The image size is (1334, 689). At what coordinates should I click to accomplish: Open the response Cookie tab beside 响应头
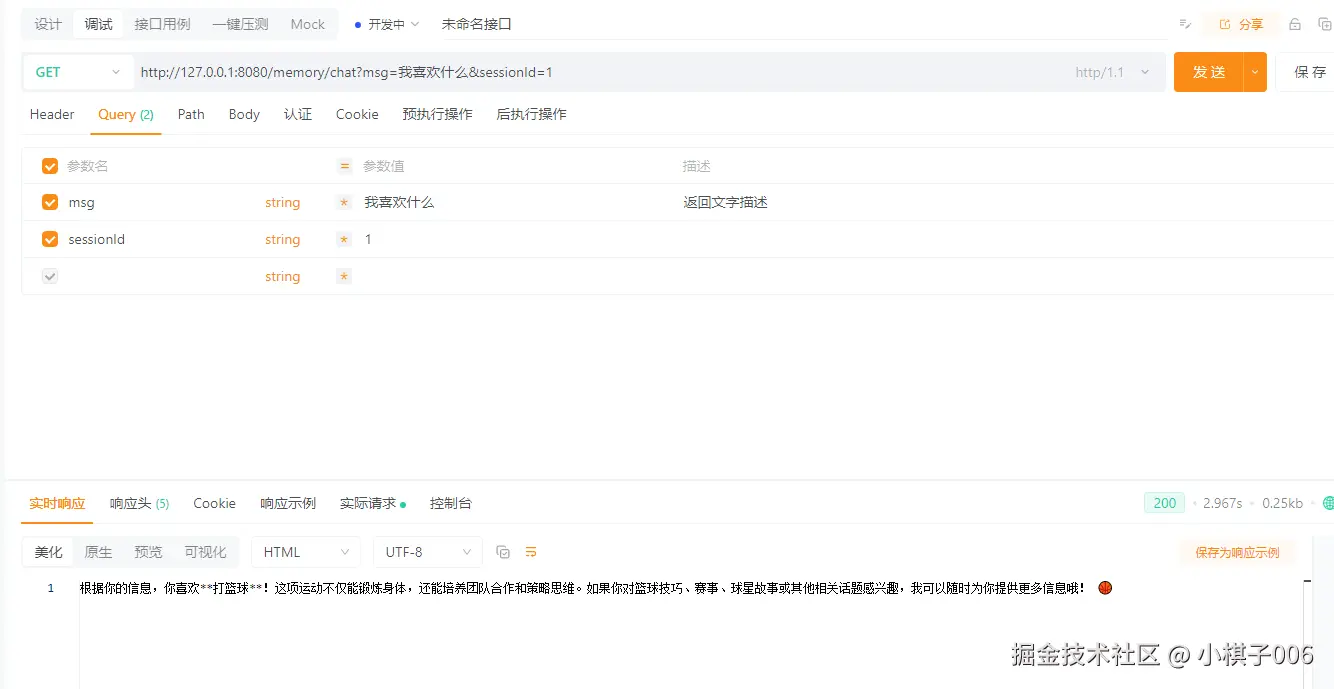coord(214,503)
